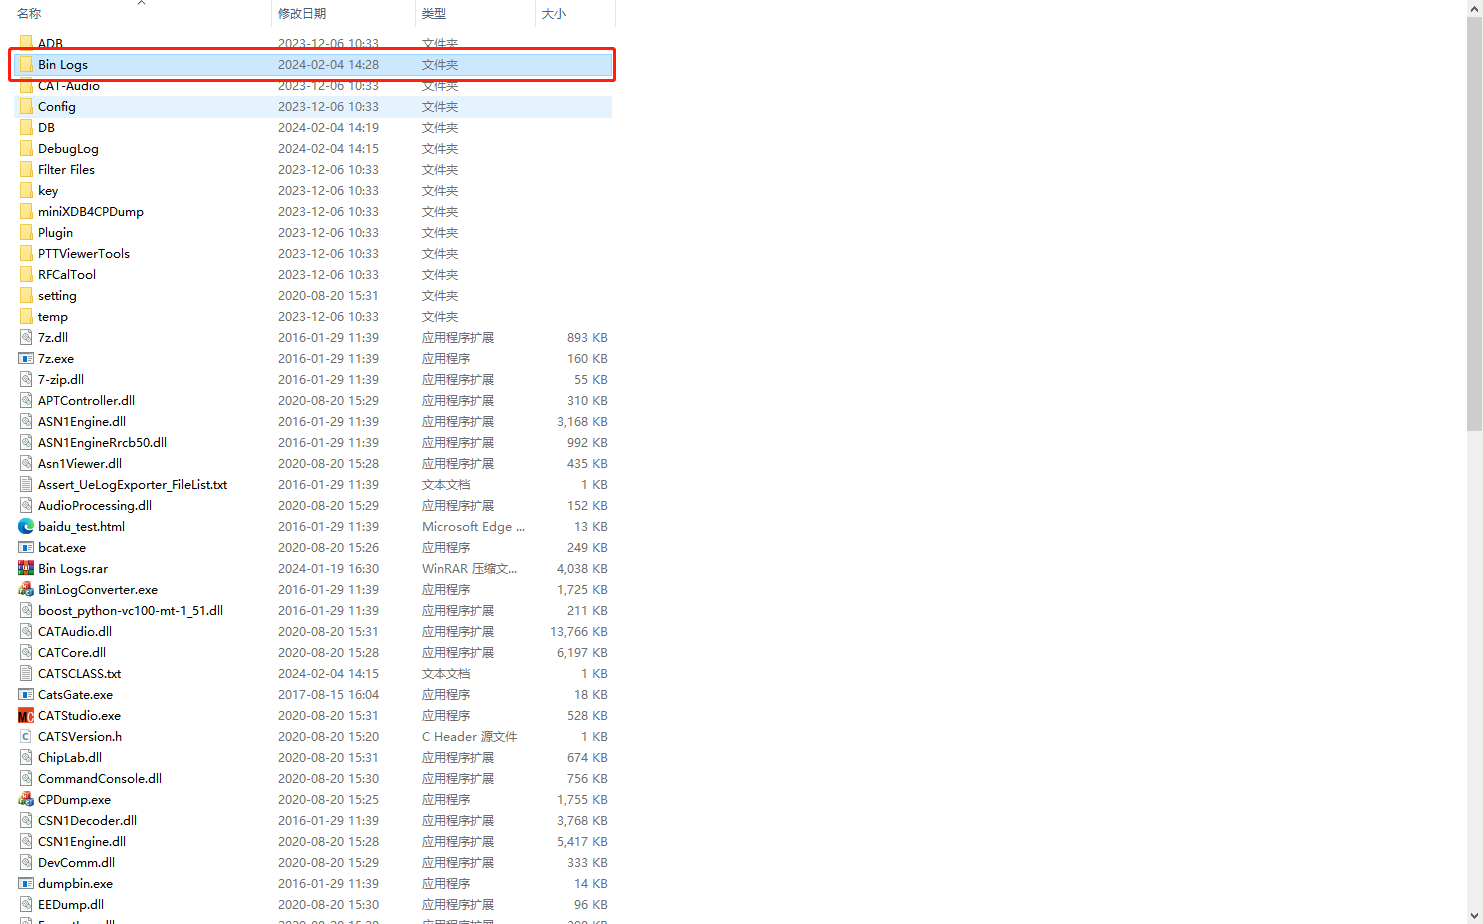Click the CATCore.dll file name
The width and height of the screenshot is (1483, 924).
72,652
